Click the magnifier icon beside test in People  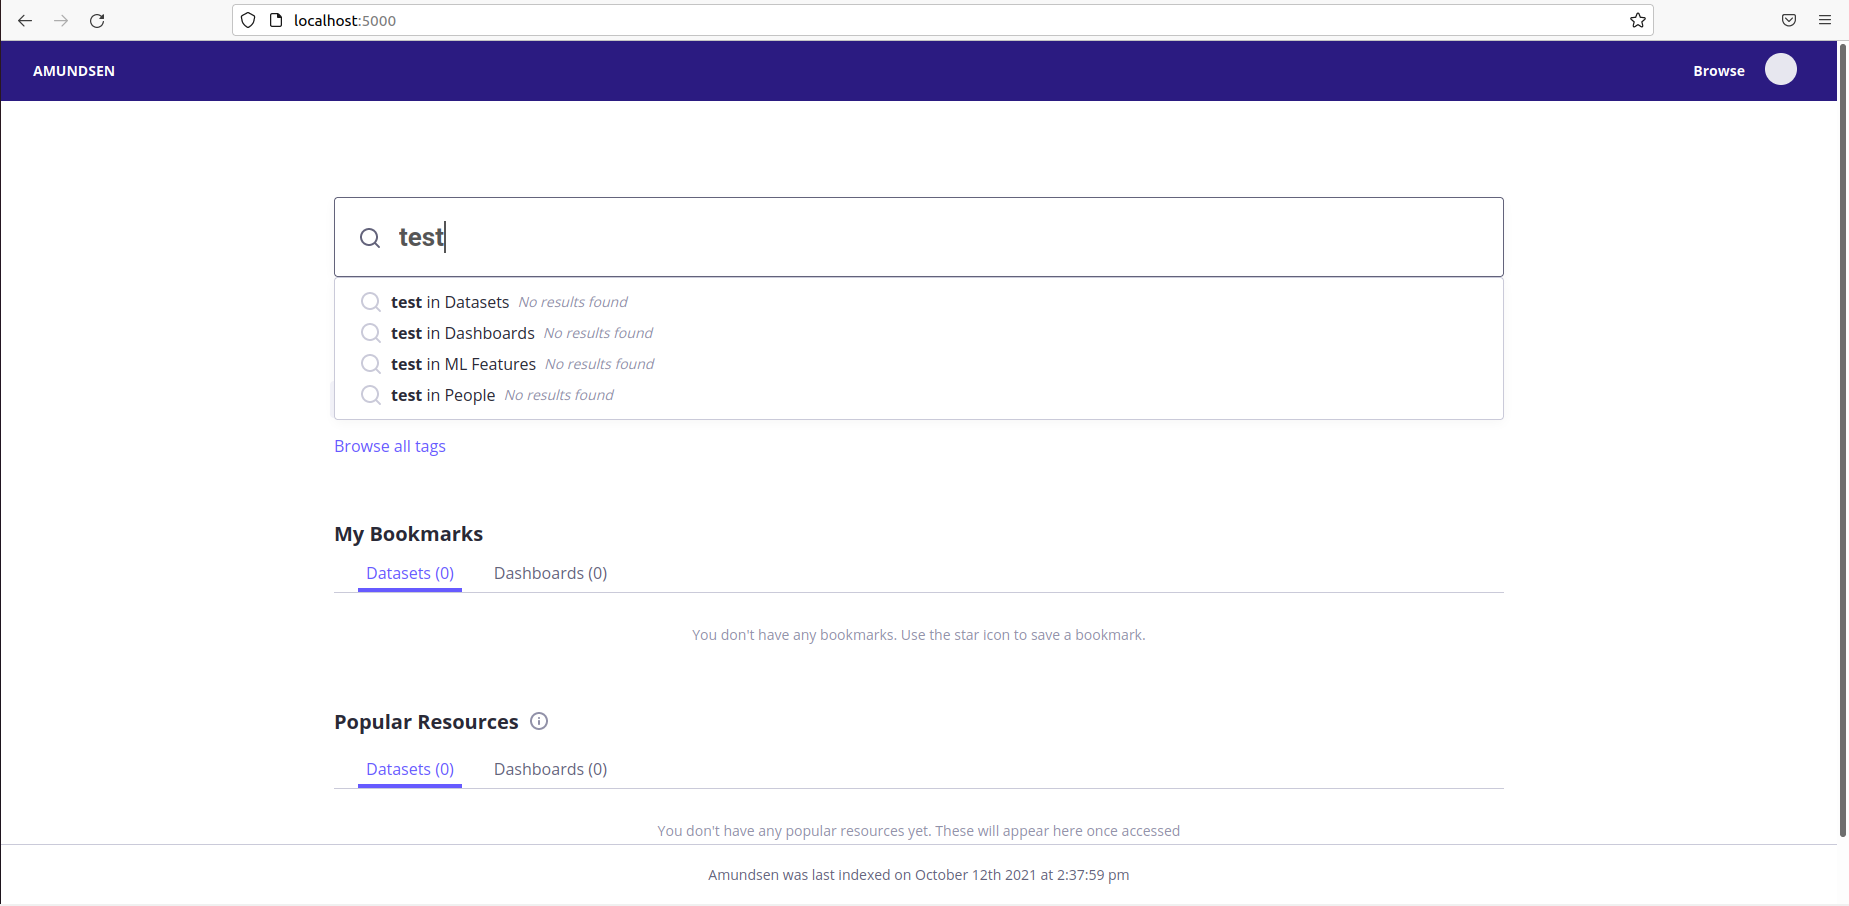369,395
